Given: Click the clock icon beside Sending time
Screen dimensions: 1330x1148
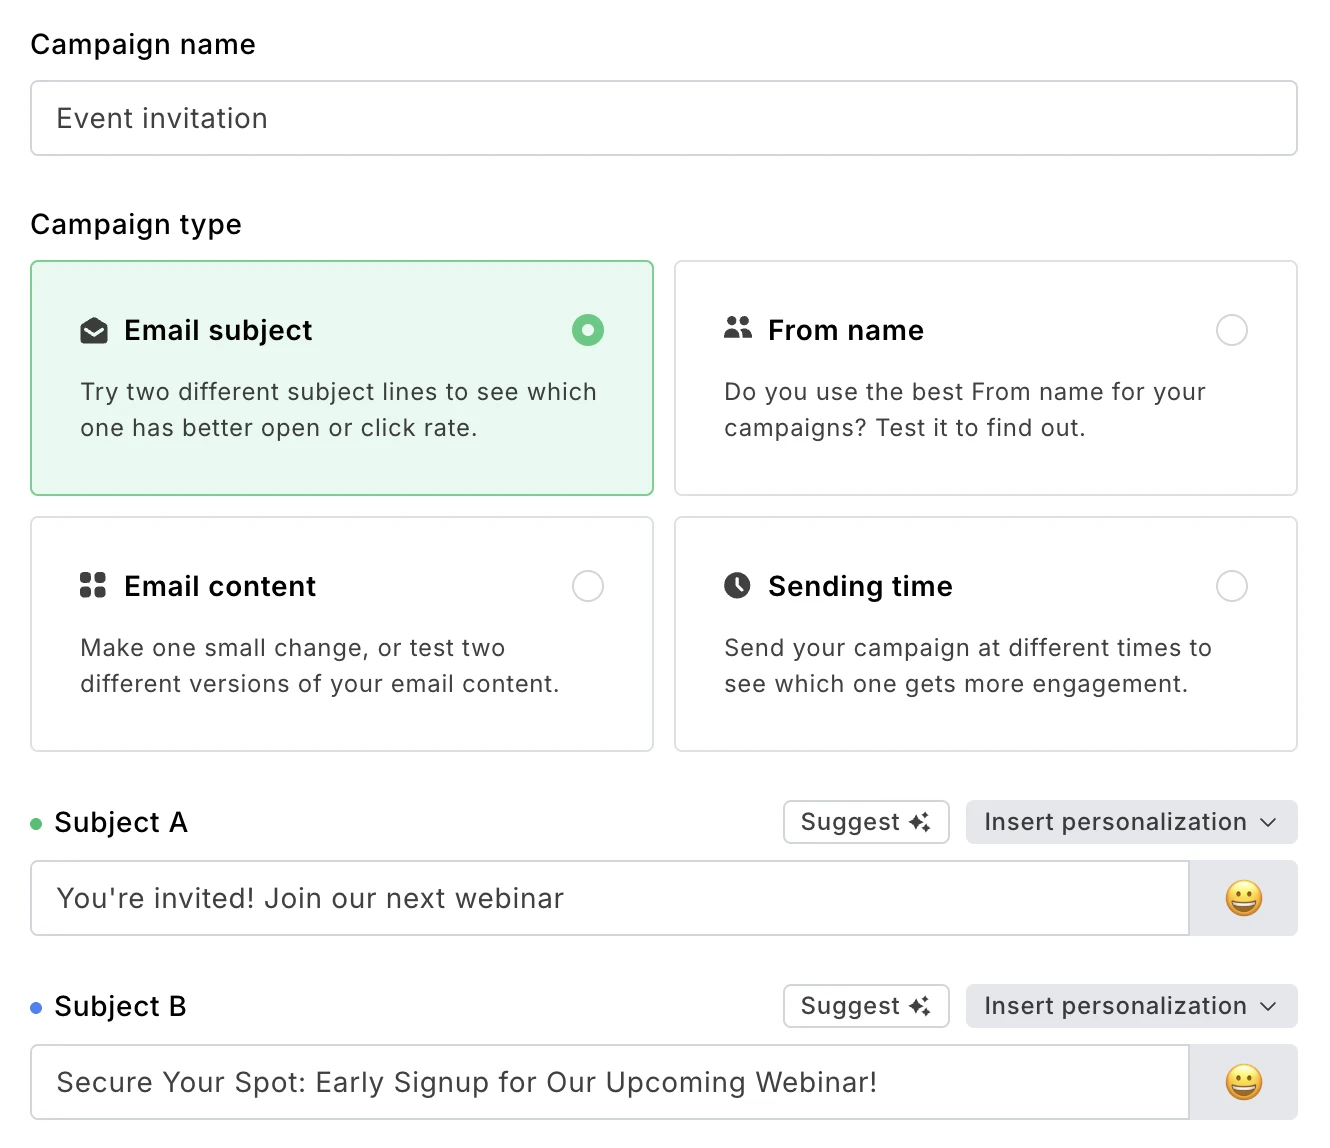Looking at the screenshot, I should [737, 585].
